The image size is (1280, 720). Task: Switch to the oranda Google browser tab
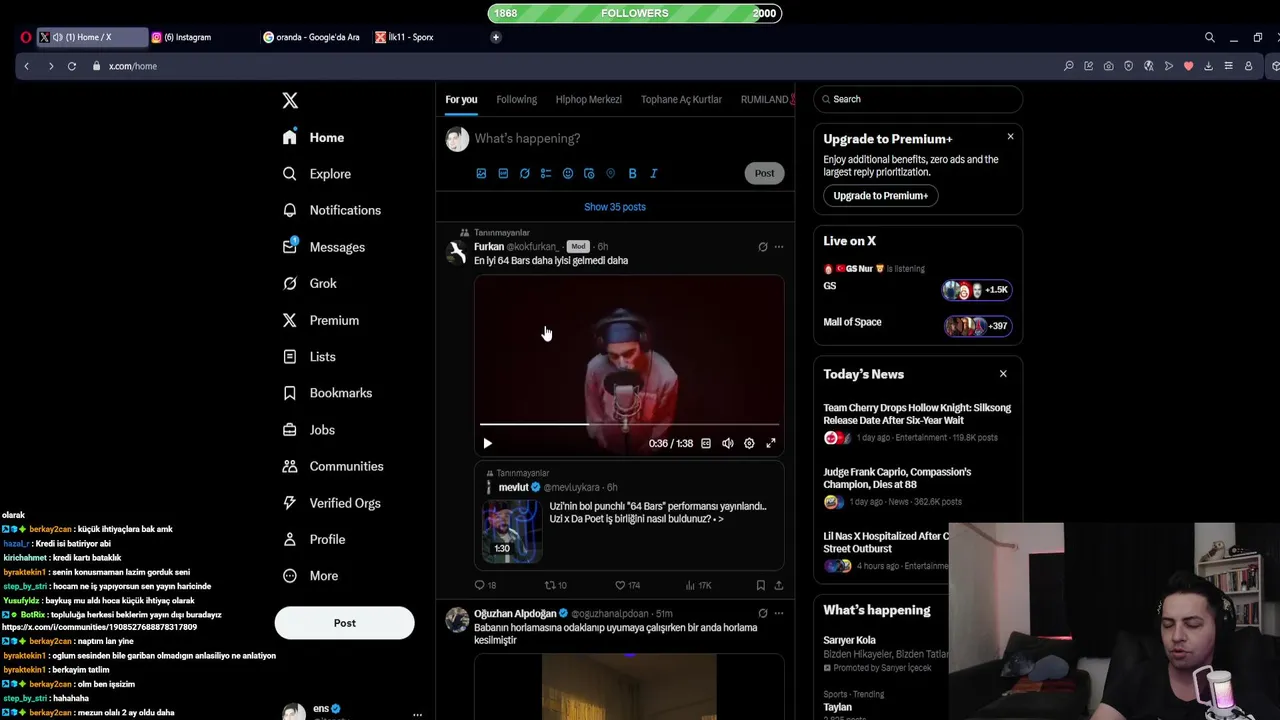313,37
